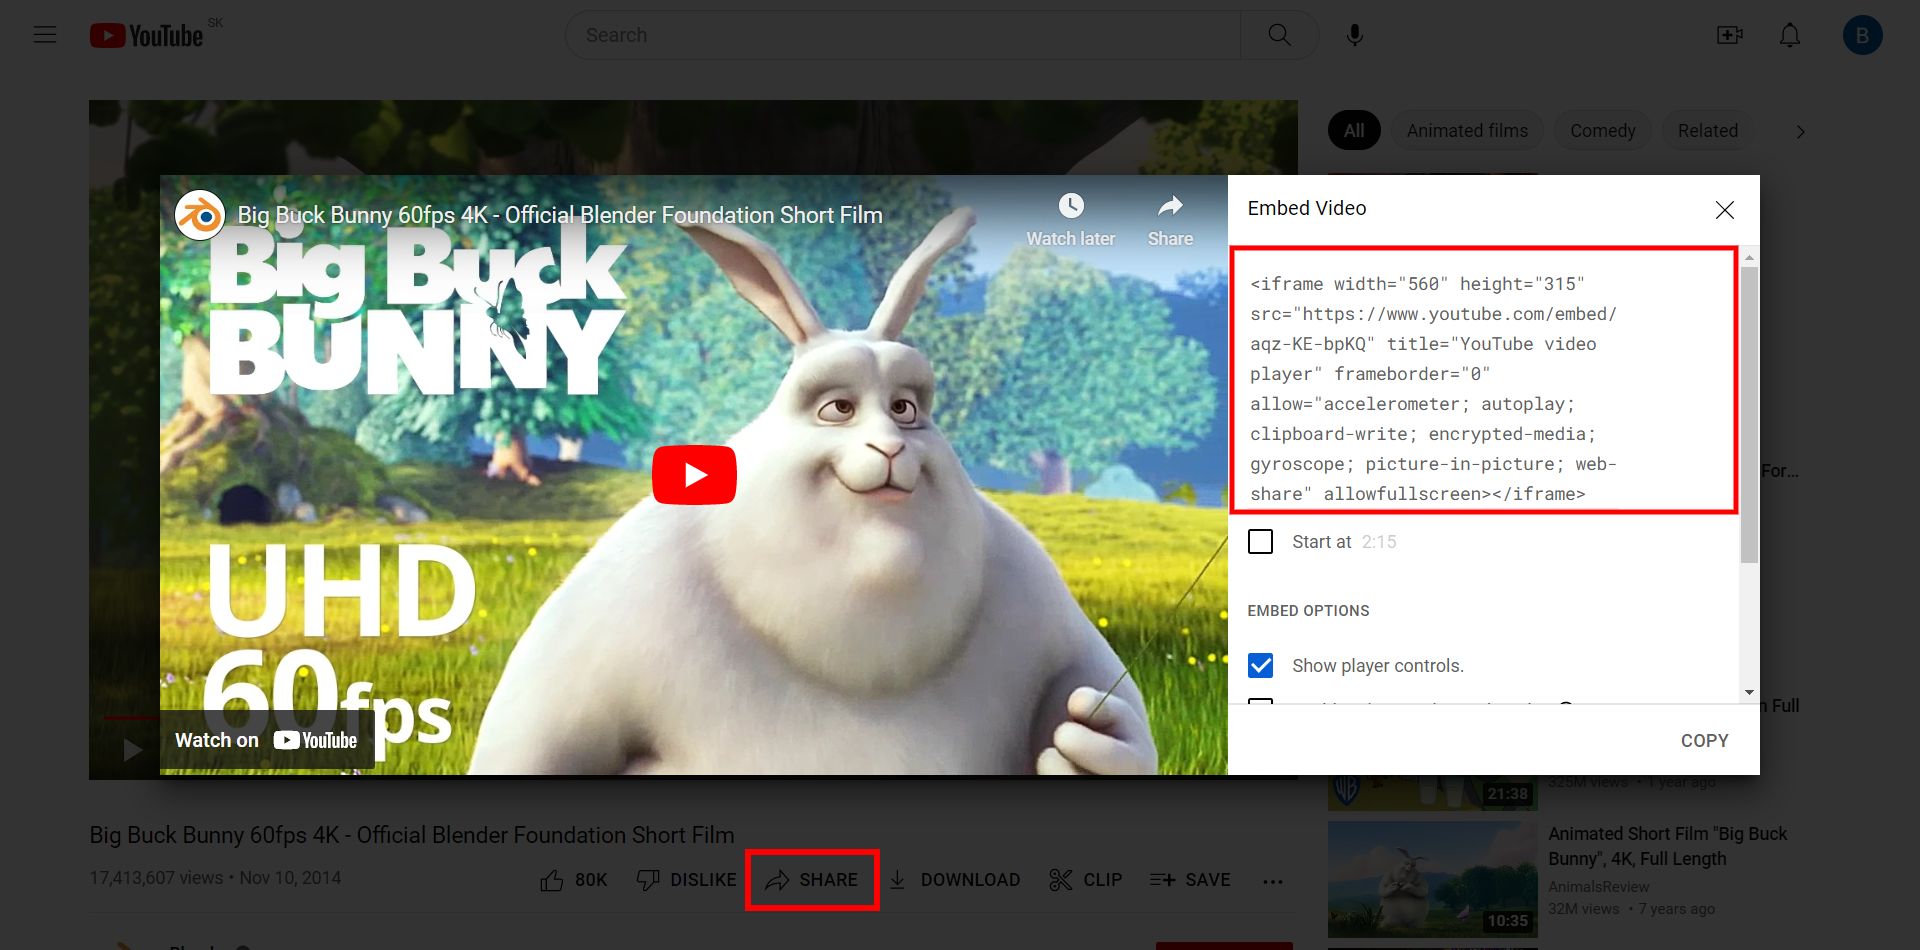
Task: Select the Animated films chip
Action: [x=1466, y=131]
